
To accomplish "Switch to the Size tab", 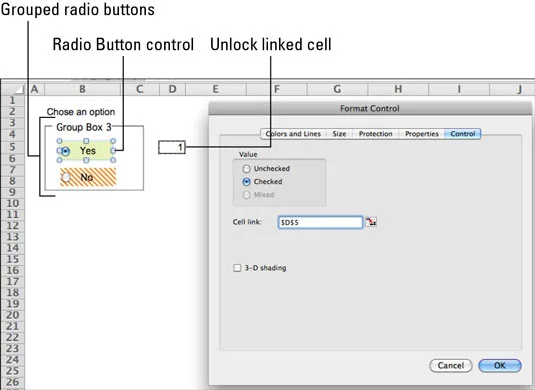I will point(339,134).
